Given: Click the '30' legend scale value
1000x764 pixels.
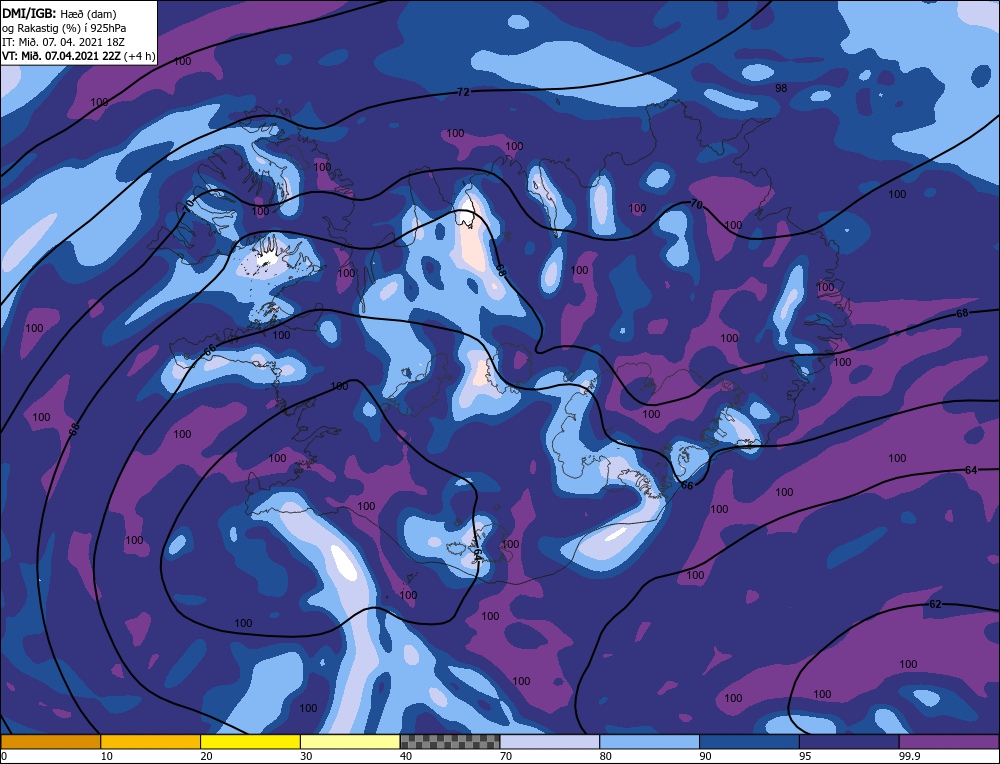Looking at the screenshot, I should tap(306, 756).
